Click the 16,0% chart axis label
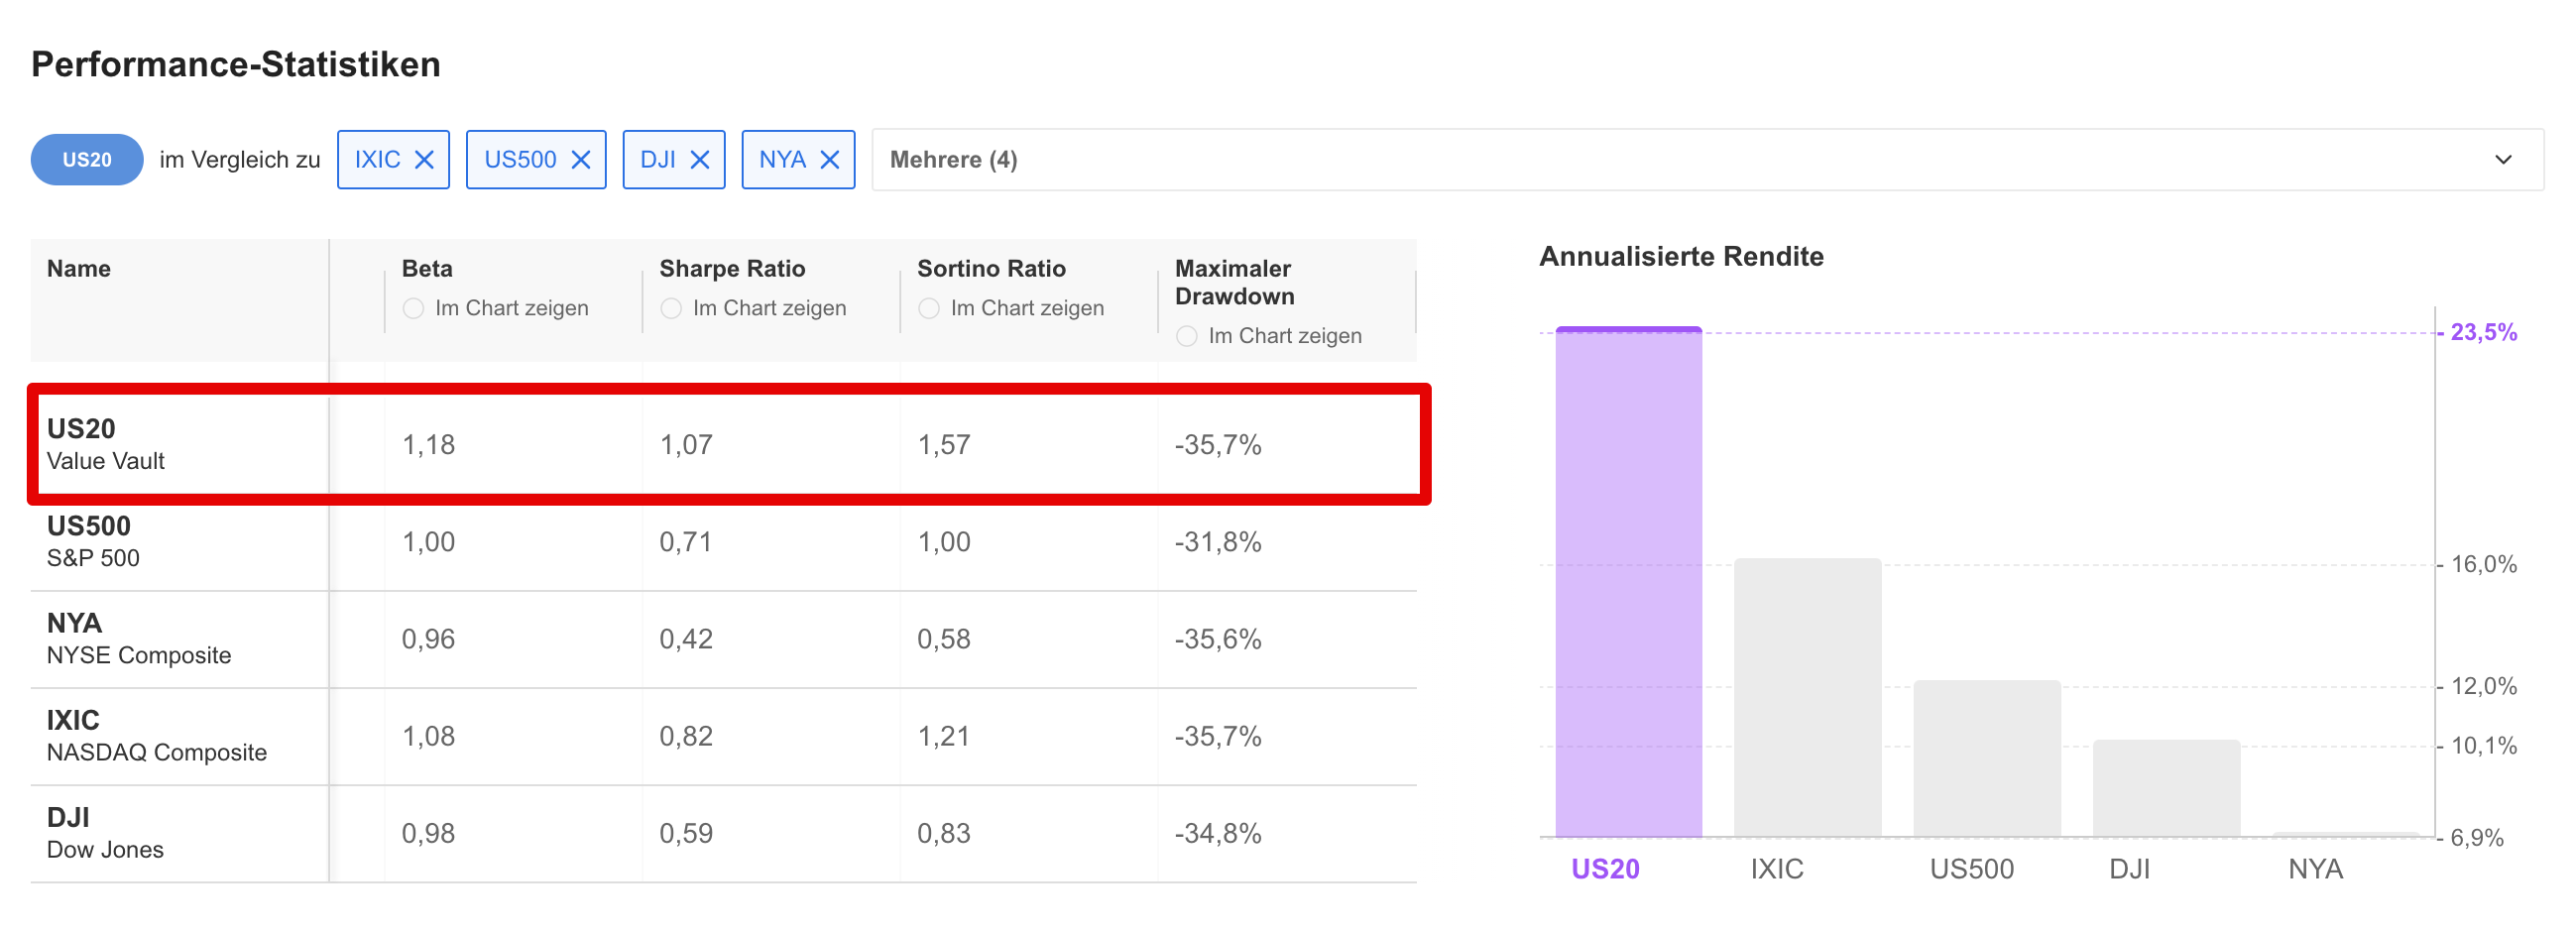 point(2483,564)
